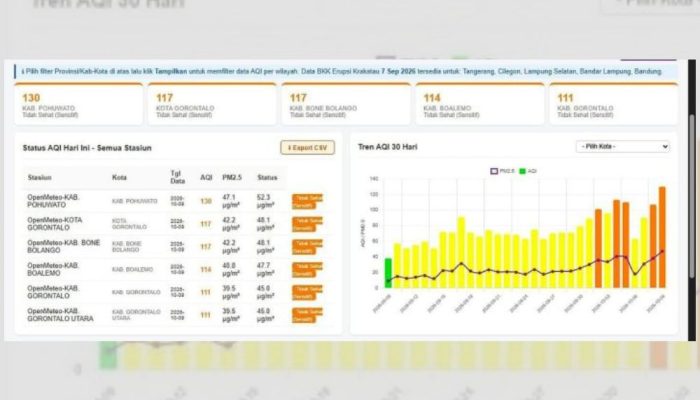Click the 47.7 µg/m³ value cell
Screen dimensions: 700x400
click(266, 269)
